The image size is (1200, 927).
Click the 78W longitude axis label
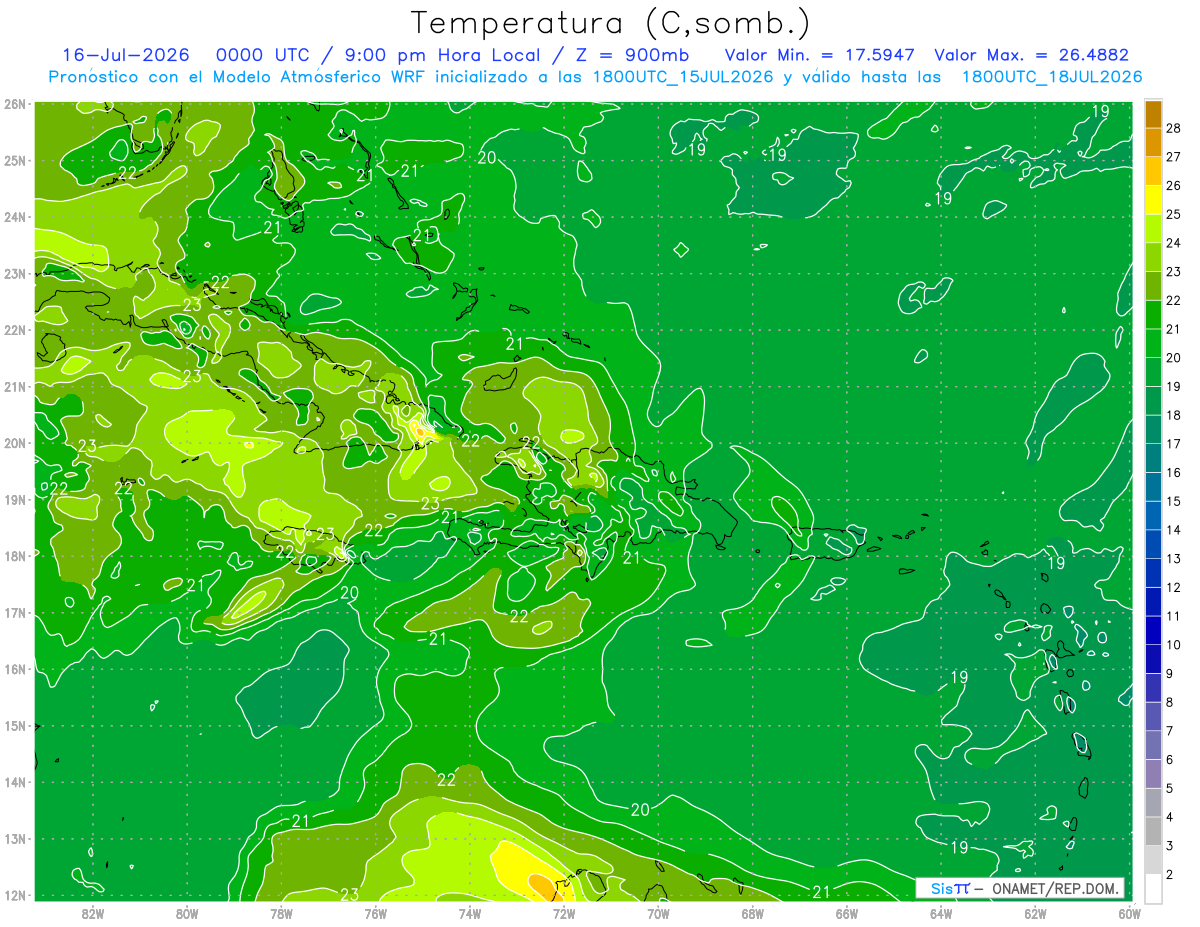pyautogui.click(x=281, y=912)
